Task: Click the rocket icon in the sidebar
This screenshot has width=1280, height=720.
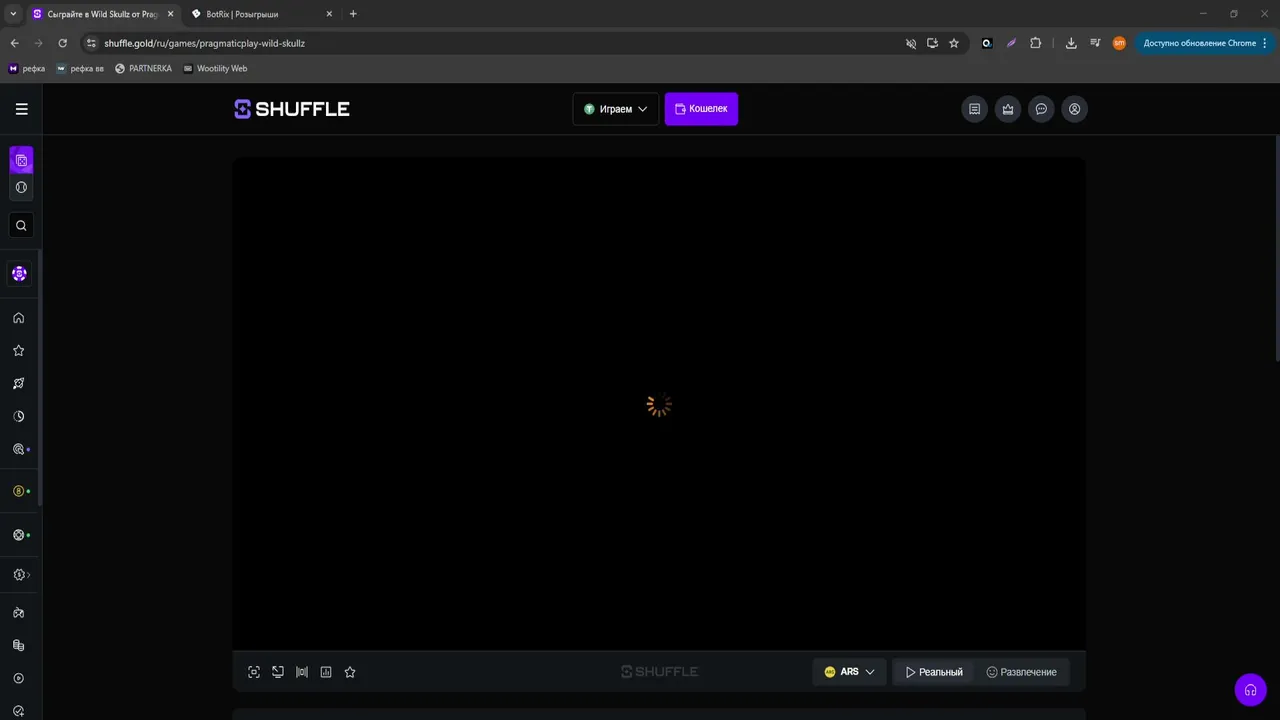Action: 18,384
